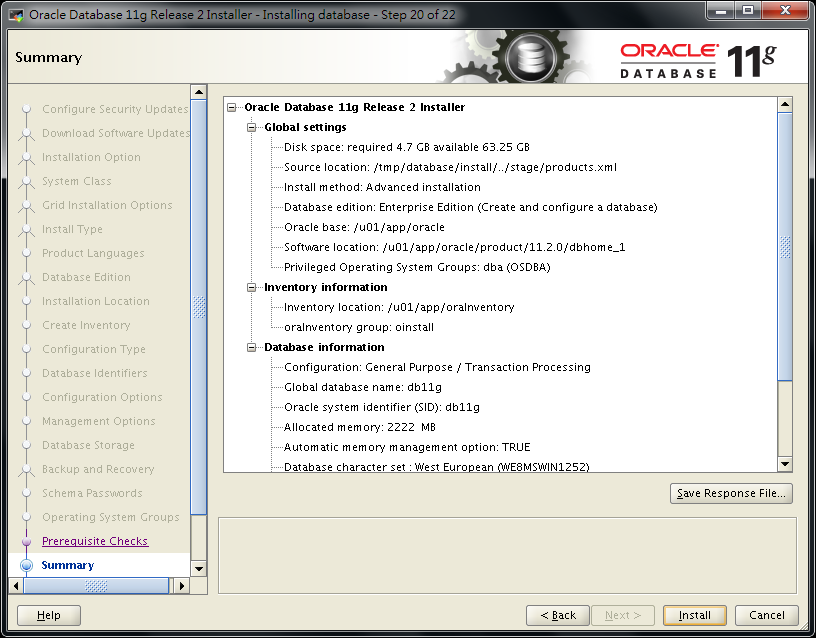Open the Prerequisite Checks step link
Viewport: 816px width, 638px height.
[x=95, y=541]
